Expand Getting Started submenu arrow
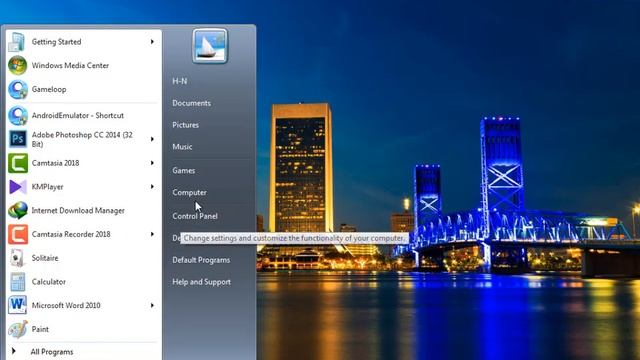Image resolution: width=640 pixels, height=360 pixels. tap(152, 42)
